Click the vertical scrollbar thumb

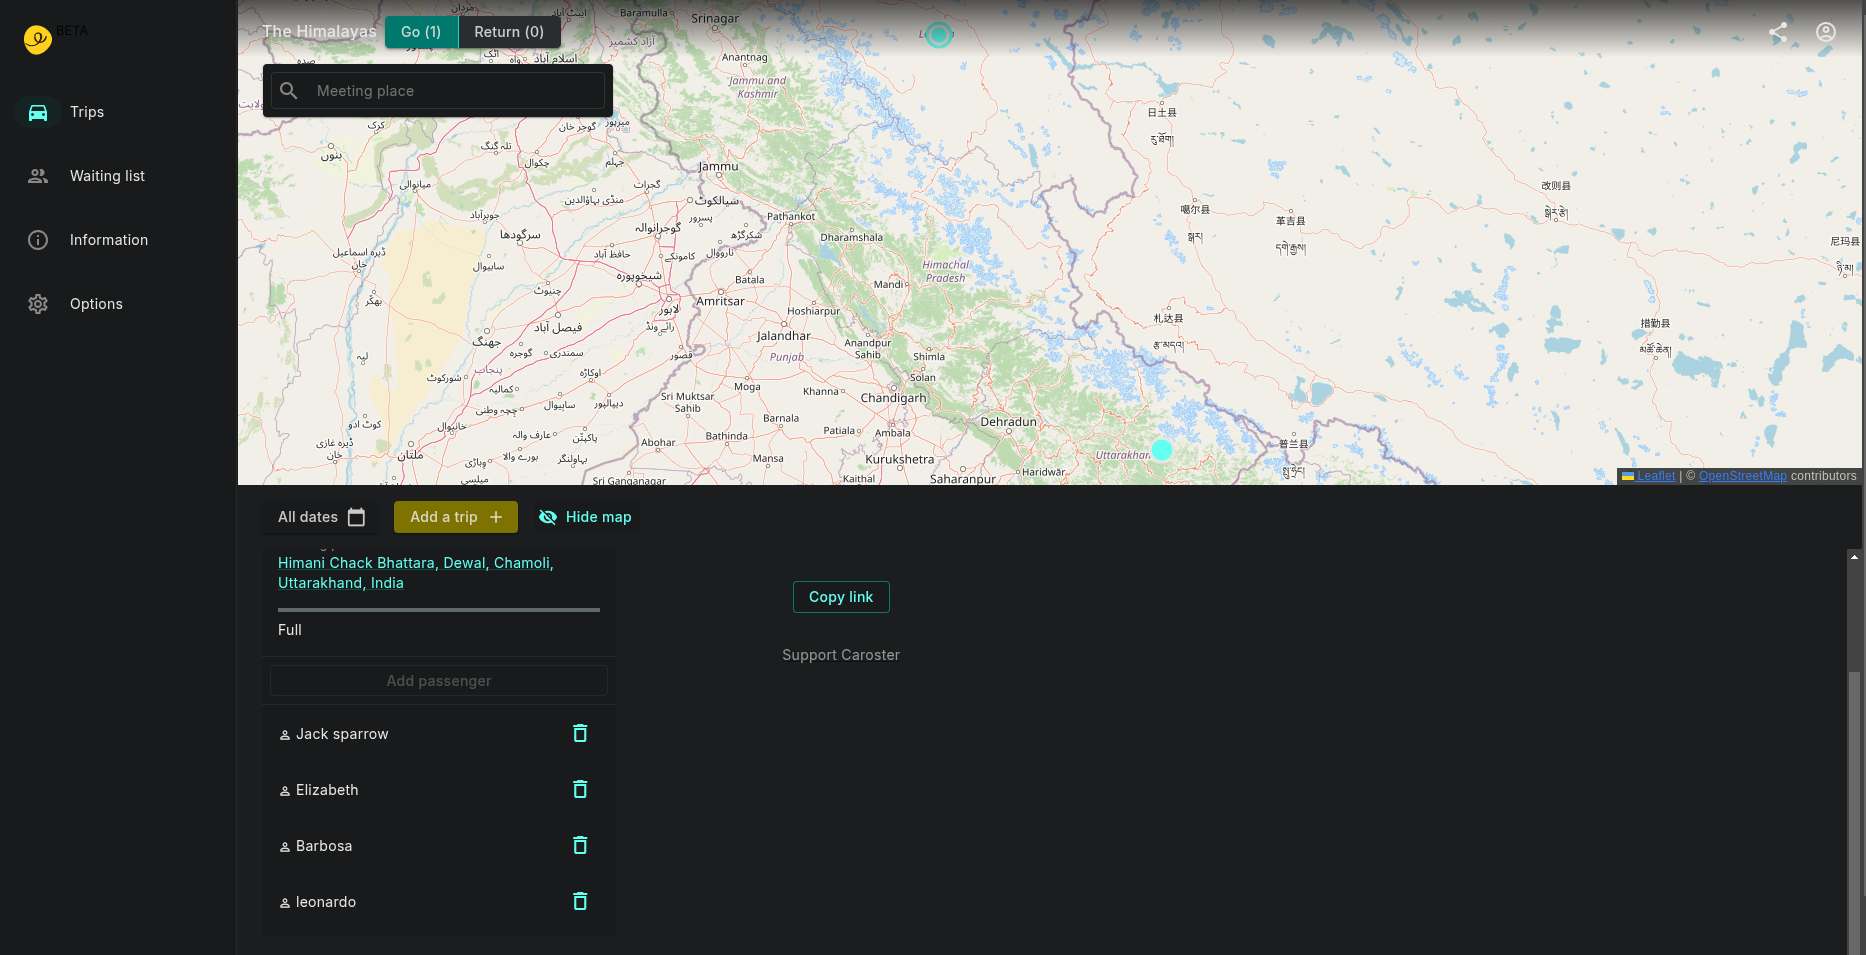pyautogui.click(x=1854, y=812)
